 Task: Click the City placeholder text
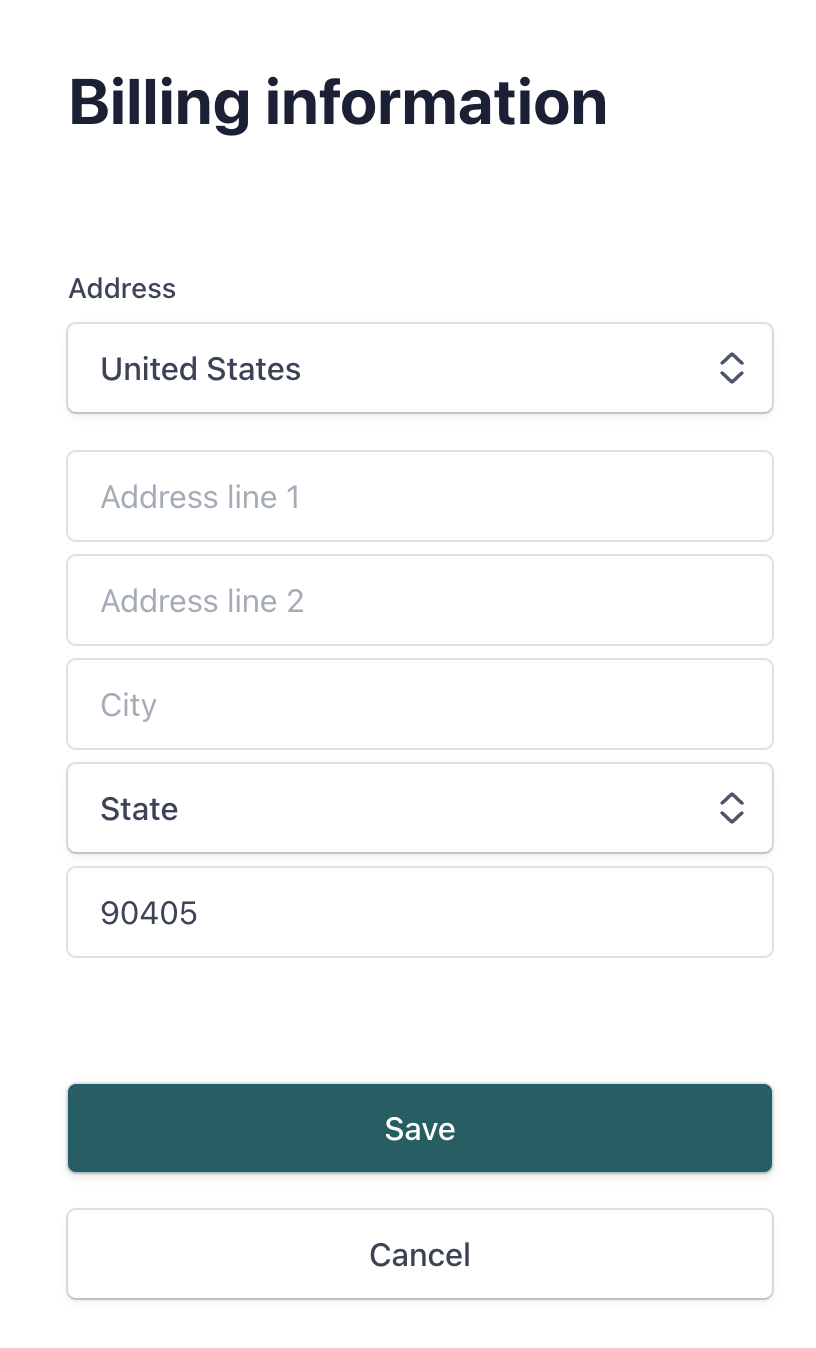click(x=129, y=705)
